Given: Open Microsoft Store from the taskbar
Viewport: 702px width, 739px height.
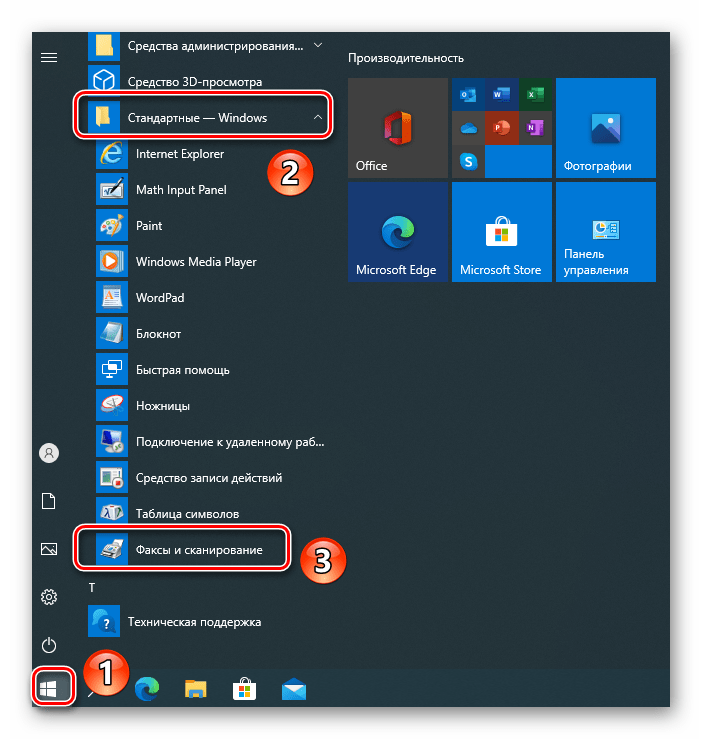Looking at the screenshot, I should tap(245, 690).
